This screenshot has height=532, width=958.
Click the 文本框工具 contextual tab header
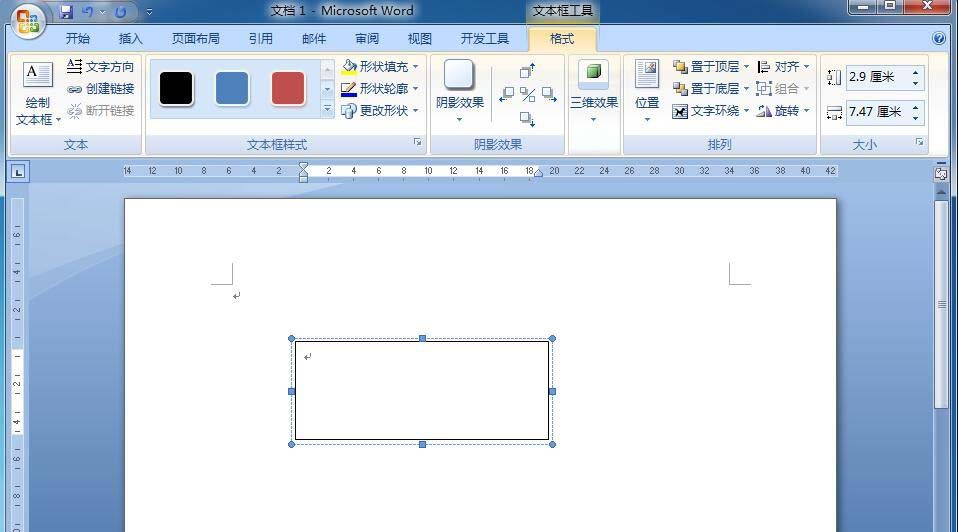tap(562, 11)
